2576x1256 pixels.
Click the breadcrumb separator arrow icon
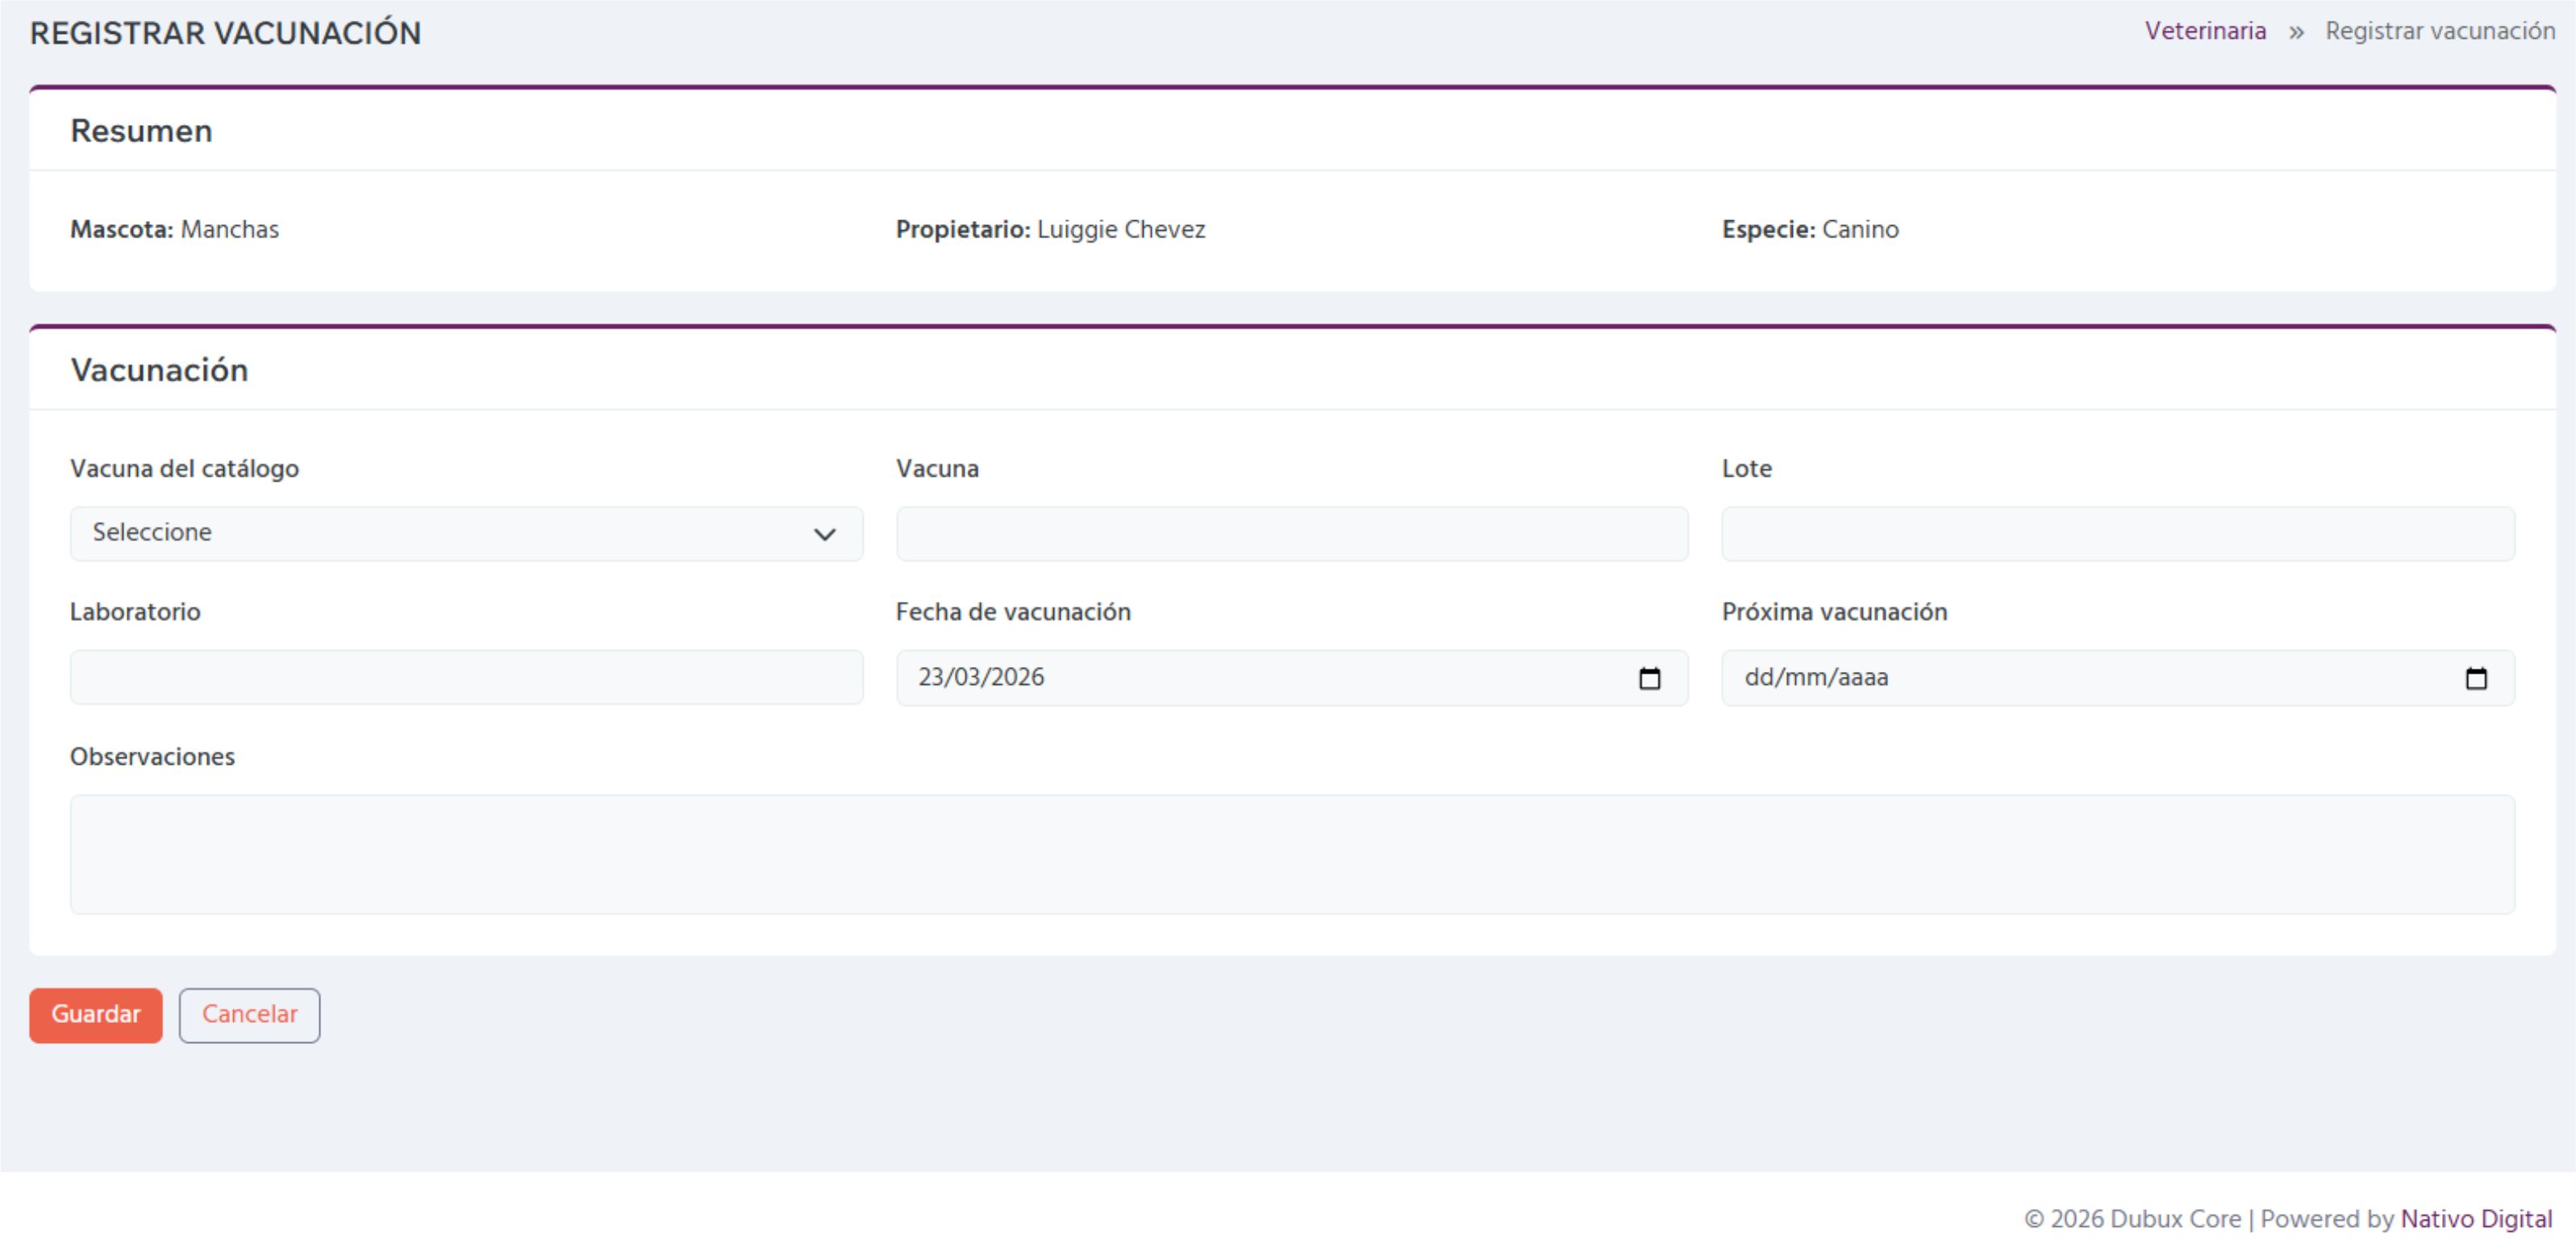2295,31
